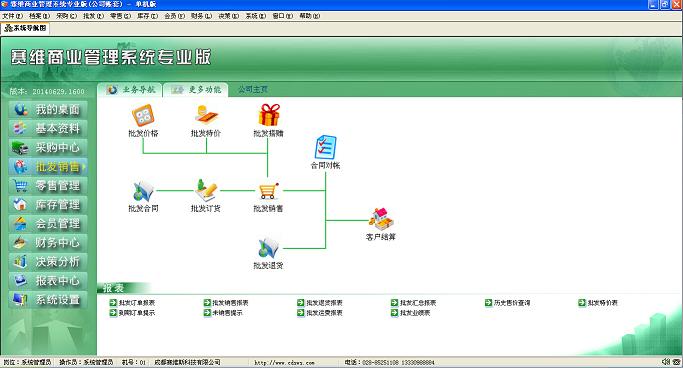Open the 批发价格 calculator icon
This screenshot has height=368, width=683.
click(143, 115)
